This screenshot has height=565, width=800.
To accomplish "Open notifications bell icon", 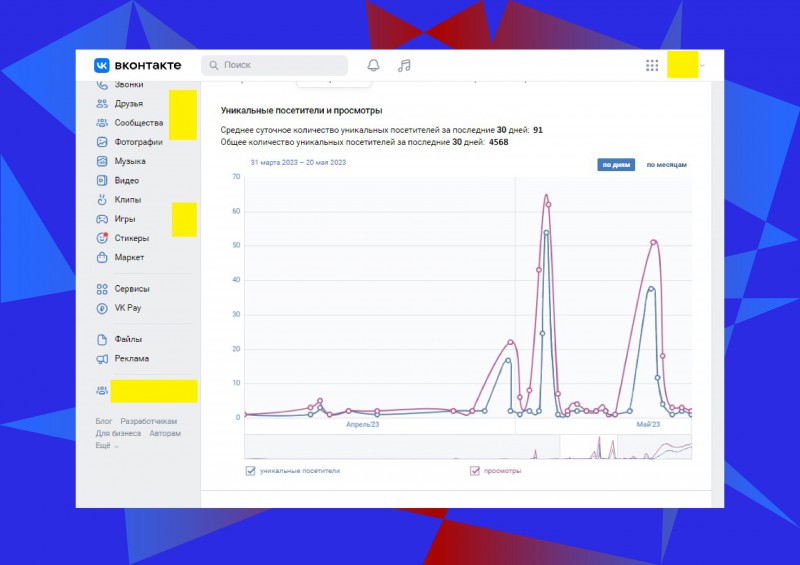I will click(x=373, y=65).
